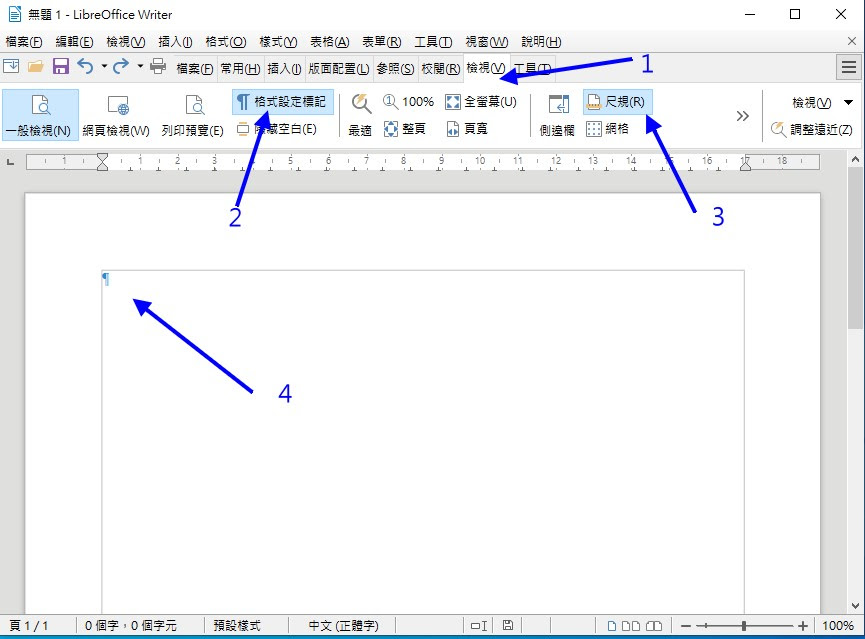Switch to the 常用(H) ribbon tab
This screenshot has height=639, width=865.
tap(240, 68)
